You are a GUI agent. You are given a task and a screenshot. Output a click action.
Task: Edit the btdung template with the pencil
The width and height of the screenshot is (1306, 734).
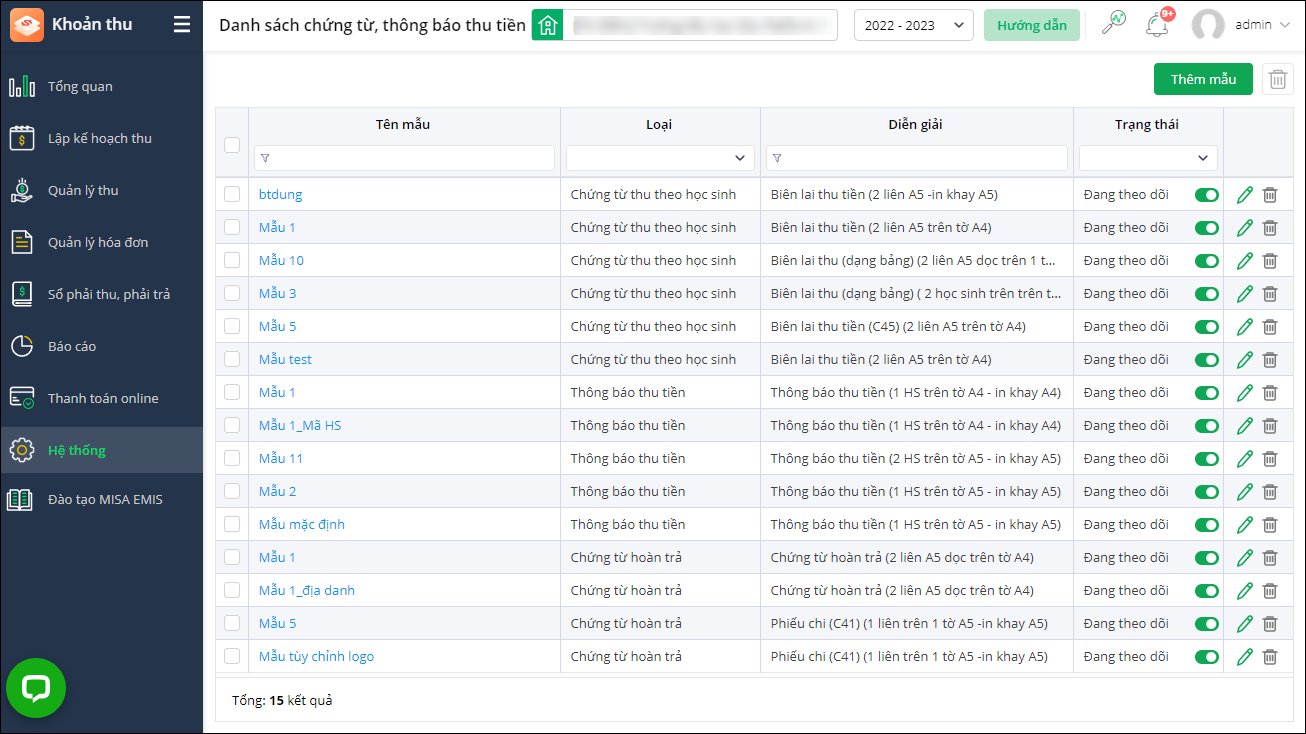click(1245, 195)
